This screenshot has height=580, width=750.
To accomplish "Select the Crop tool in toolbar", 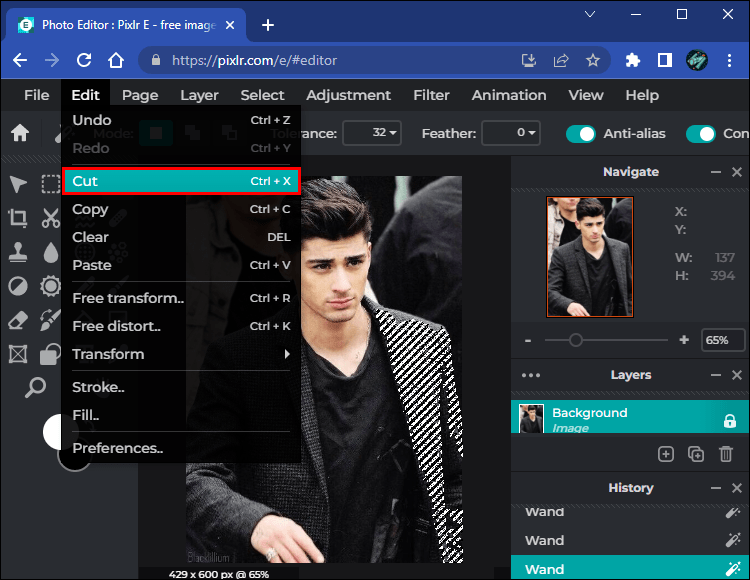I will tap(18, 218).
